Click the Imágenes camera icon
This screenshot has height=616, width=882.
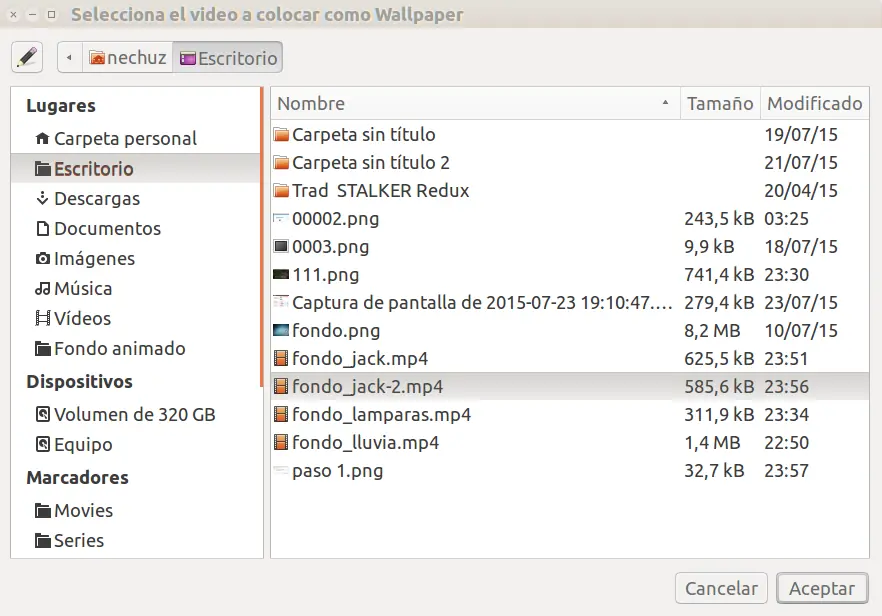42,258
